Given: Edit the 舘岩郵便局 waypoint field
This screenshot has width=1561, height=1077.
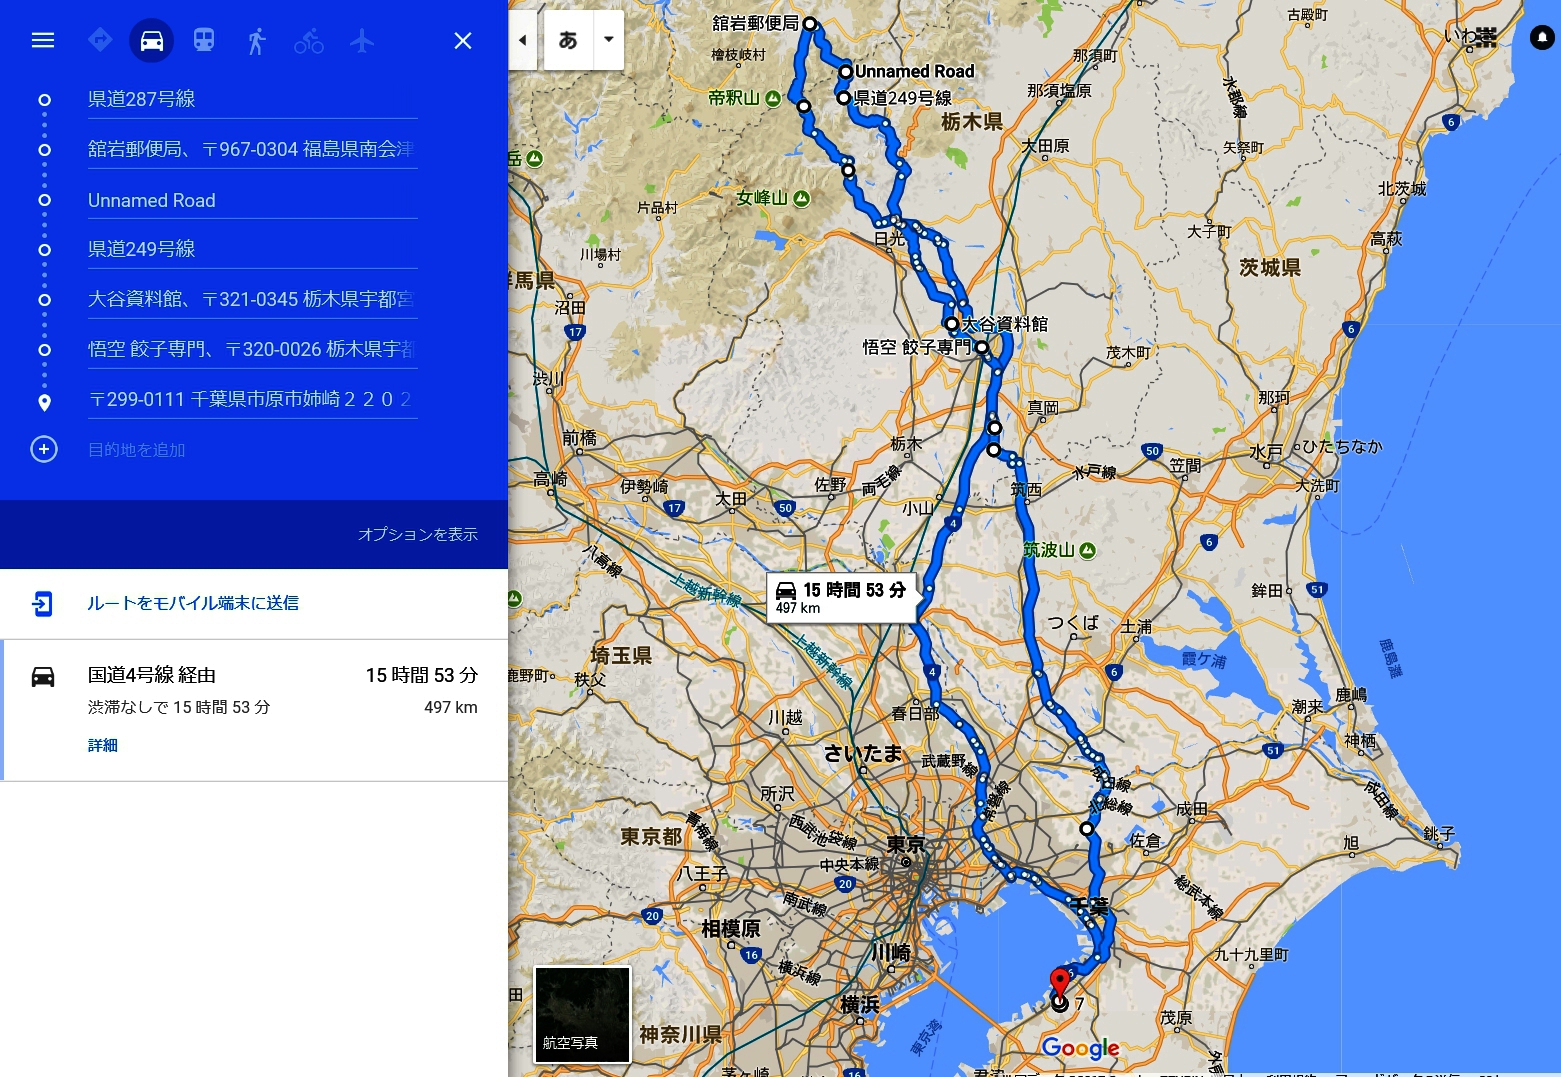Looking at the screenshot, I should coord(252,149).
